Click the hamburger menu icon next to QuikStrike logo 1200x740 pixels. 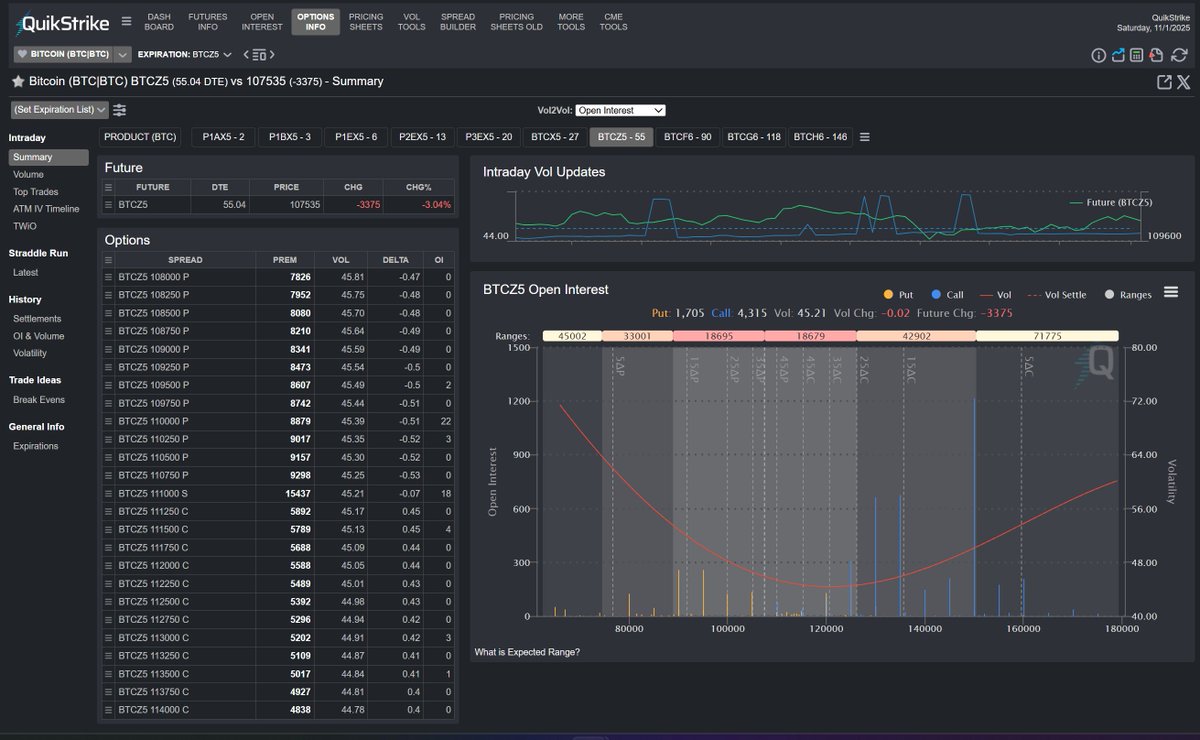pos(127,19)
